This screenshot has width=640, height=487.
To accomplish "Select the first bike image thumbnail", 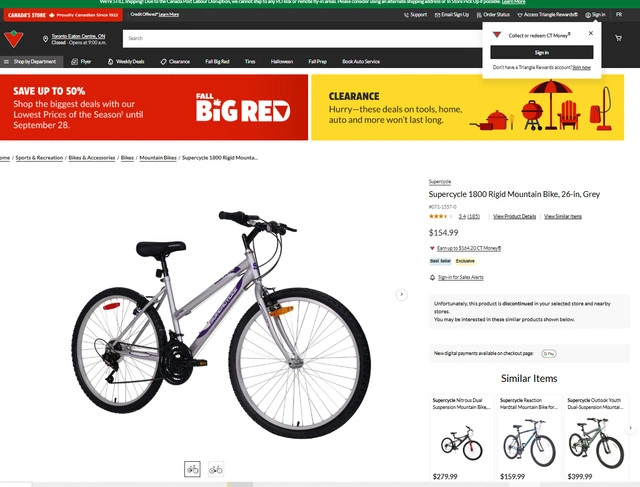I will pyautogui.click(x=192, y=469).
